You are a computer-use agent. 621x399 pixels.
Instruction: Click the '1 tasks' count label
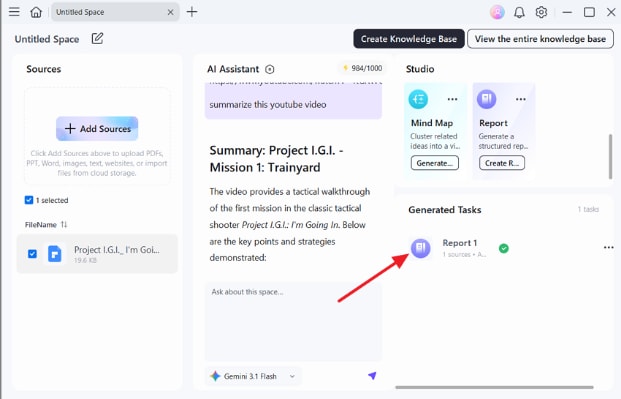tap(588, 209)
